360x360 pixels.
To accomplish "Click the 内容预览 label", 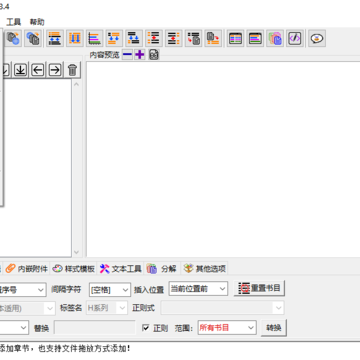I will pos(104,55).
